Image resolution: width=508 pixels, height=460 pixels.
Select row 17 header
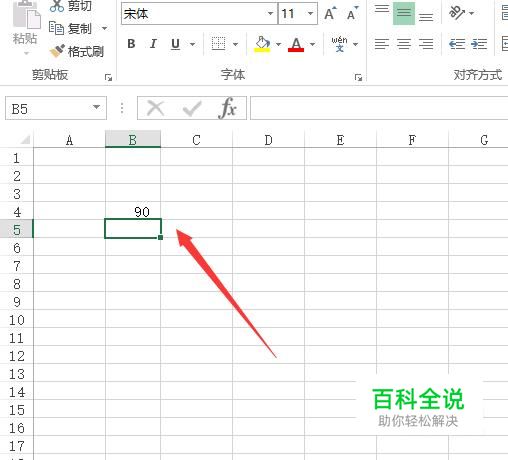[x=17, y=446]
